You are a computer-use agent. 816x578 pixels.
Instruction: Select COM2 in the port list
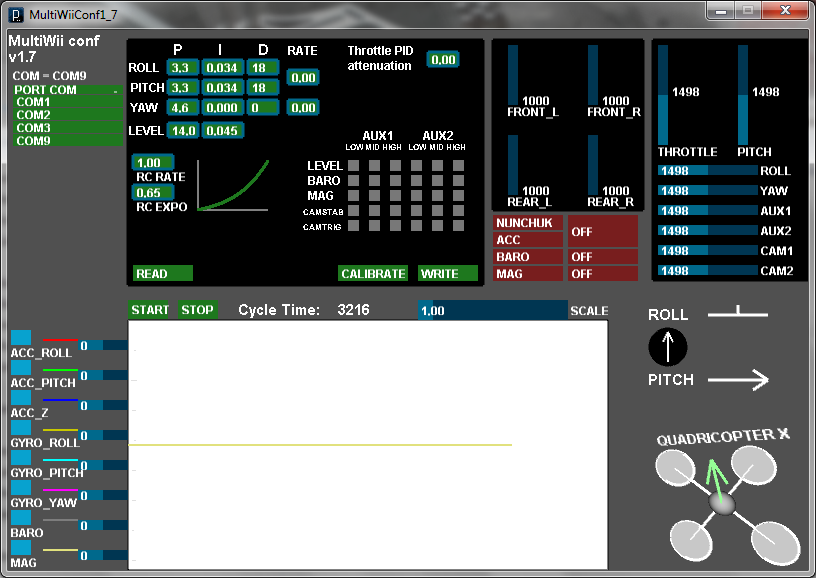[68, 115]
